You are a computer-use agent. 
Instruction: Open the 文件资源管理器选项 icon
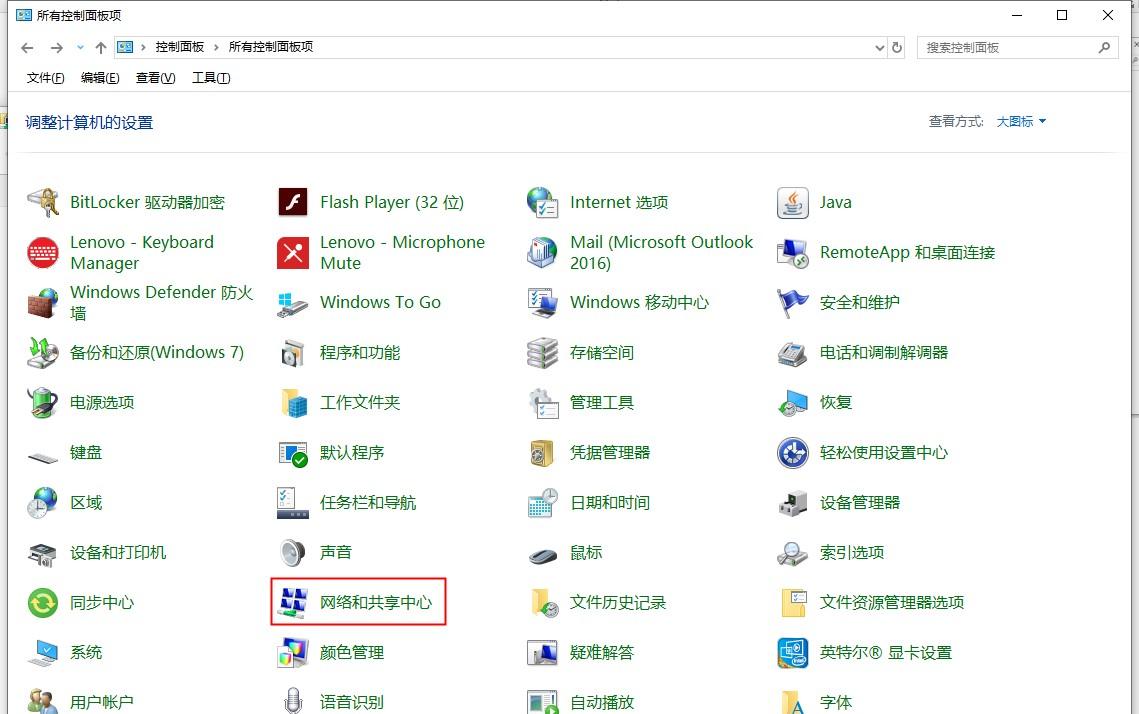click(x=793, y=603)
